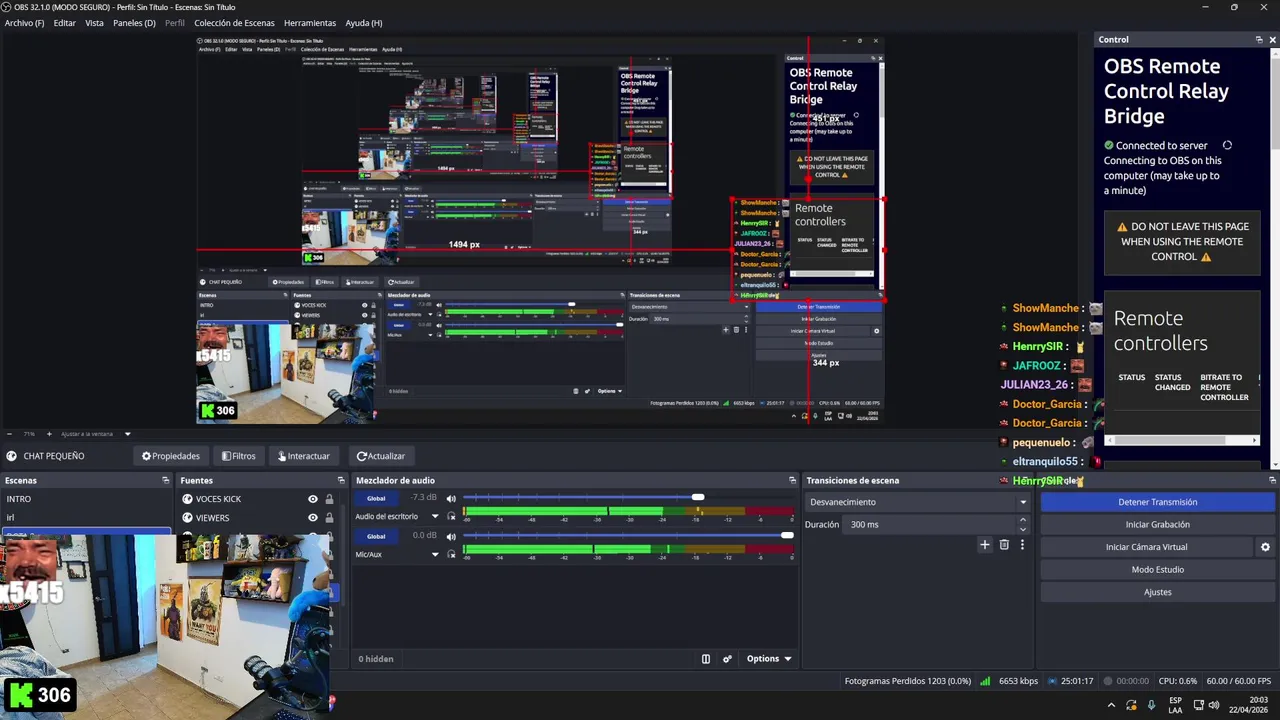Open the Colección de Escenas menu
Viewport: 1280px width, 720px height.
coord(234,22)
